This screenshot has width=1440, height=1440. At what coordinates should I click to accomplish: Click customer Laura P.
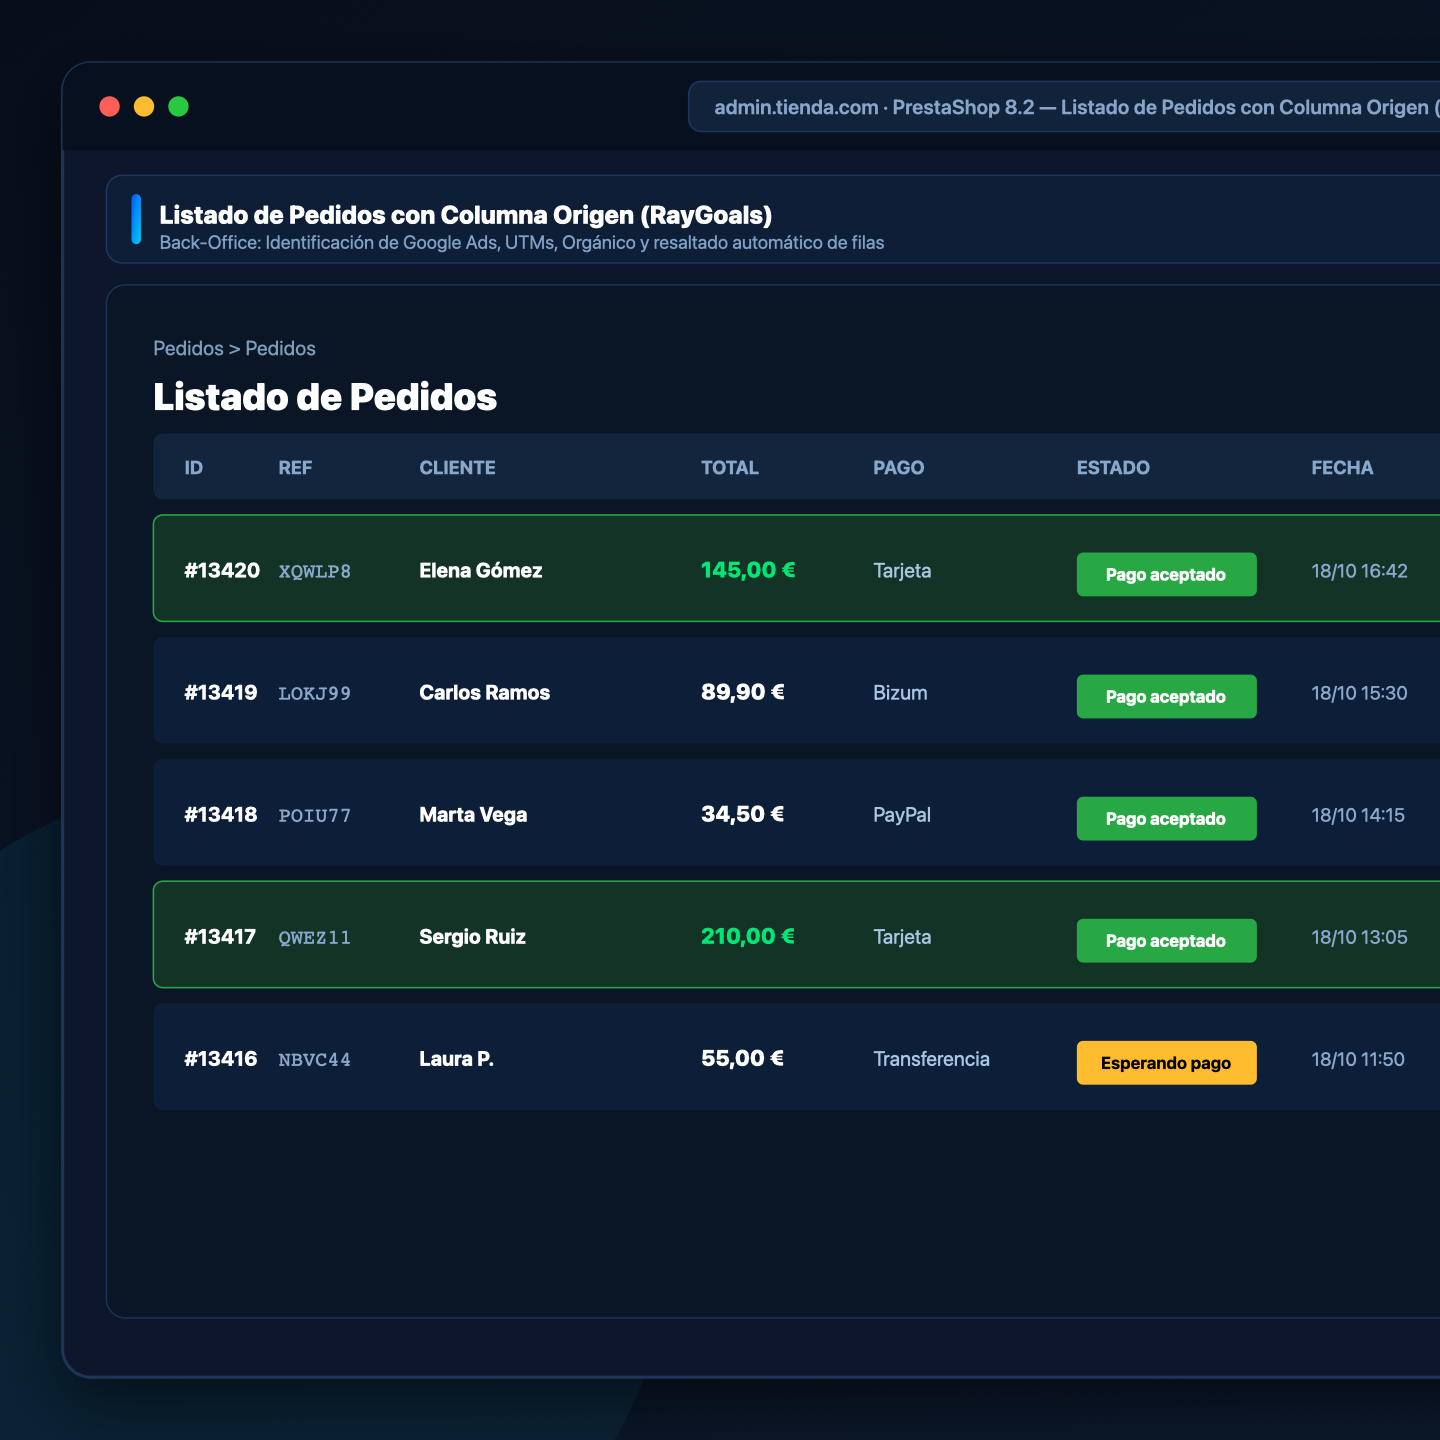pyautogui.click(x=457, y=1059)
